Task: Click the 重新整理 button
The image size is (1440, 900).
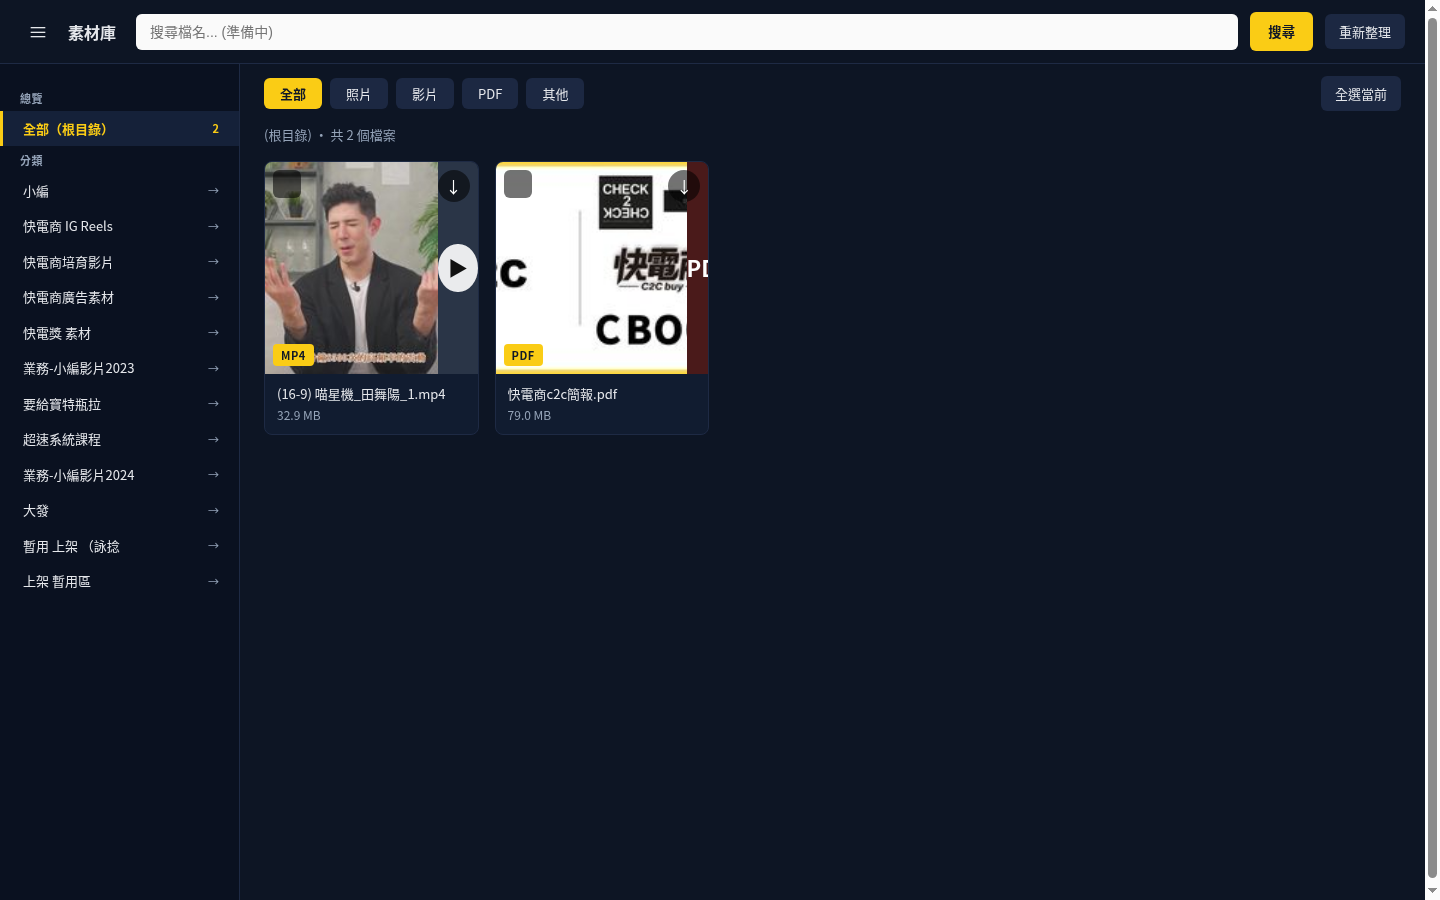Action: (x=1365, y=32)
